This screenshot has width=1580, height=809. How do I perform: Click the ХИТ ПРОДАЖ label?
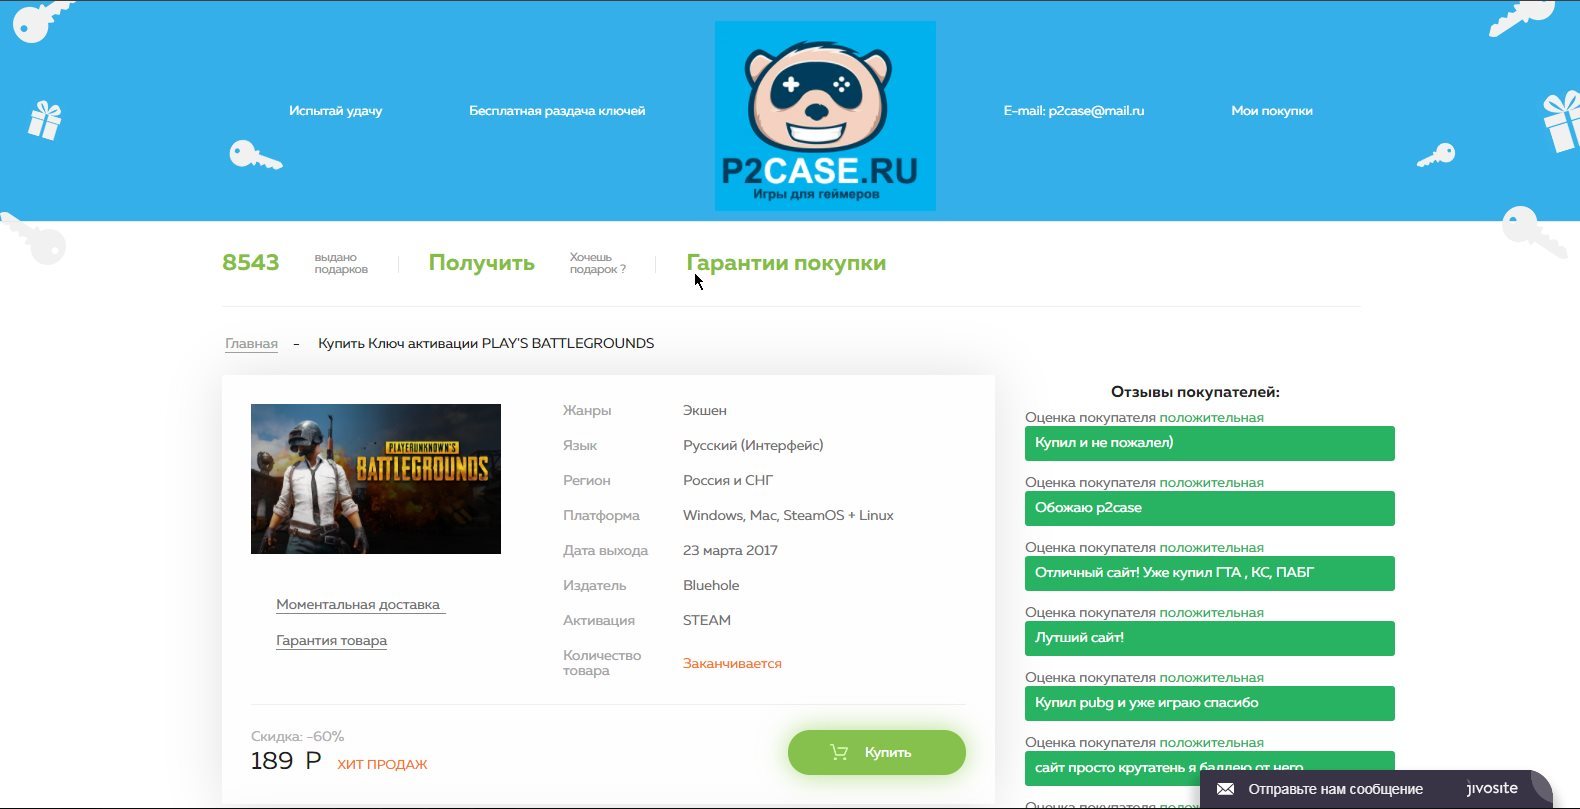point(382,765)
